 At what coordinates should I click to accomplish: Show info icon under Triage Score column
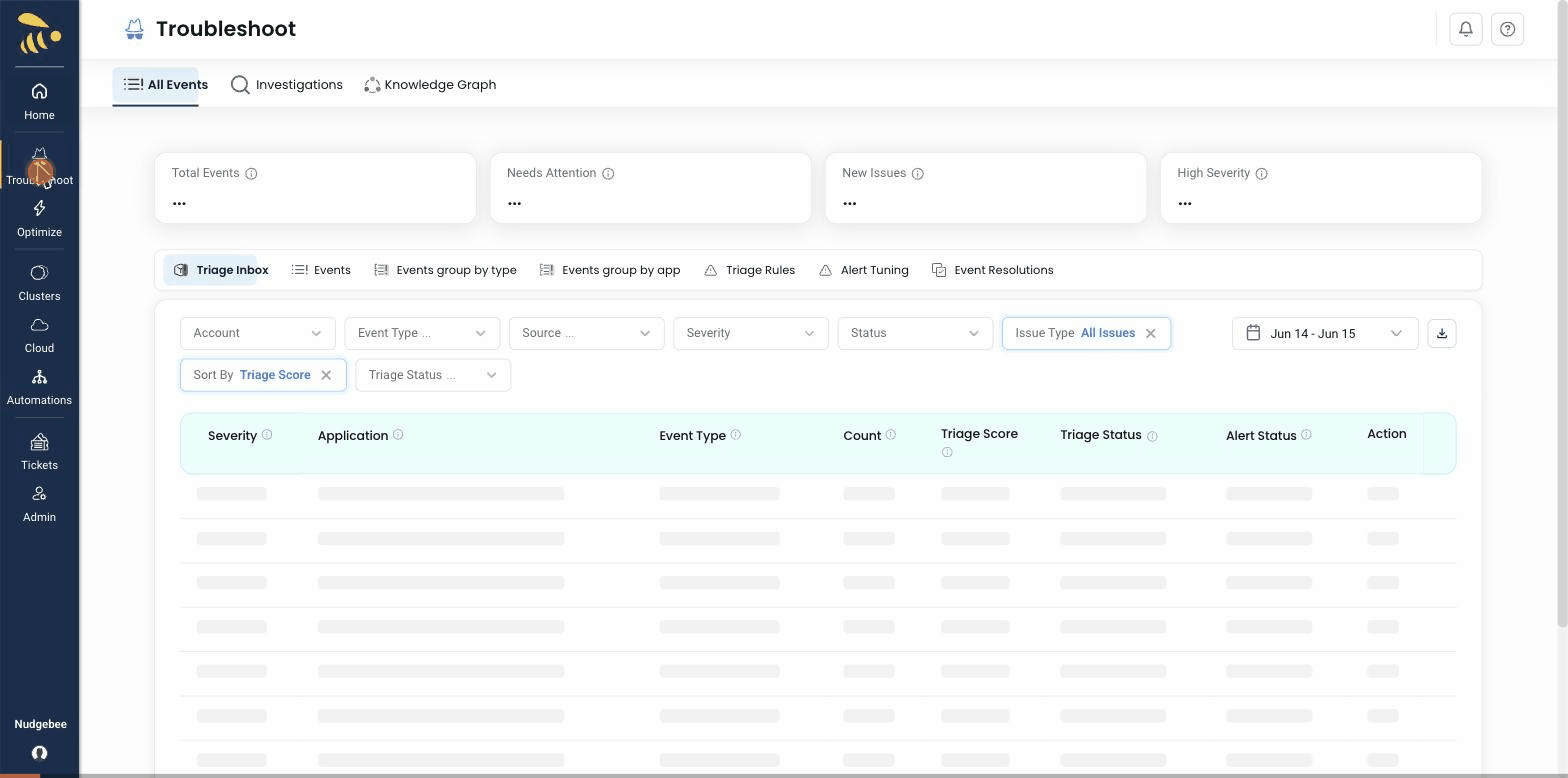(x=947, y=452)
